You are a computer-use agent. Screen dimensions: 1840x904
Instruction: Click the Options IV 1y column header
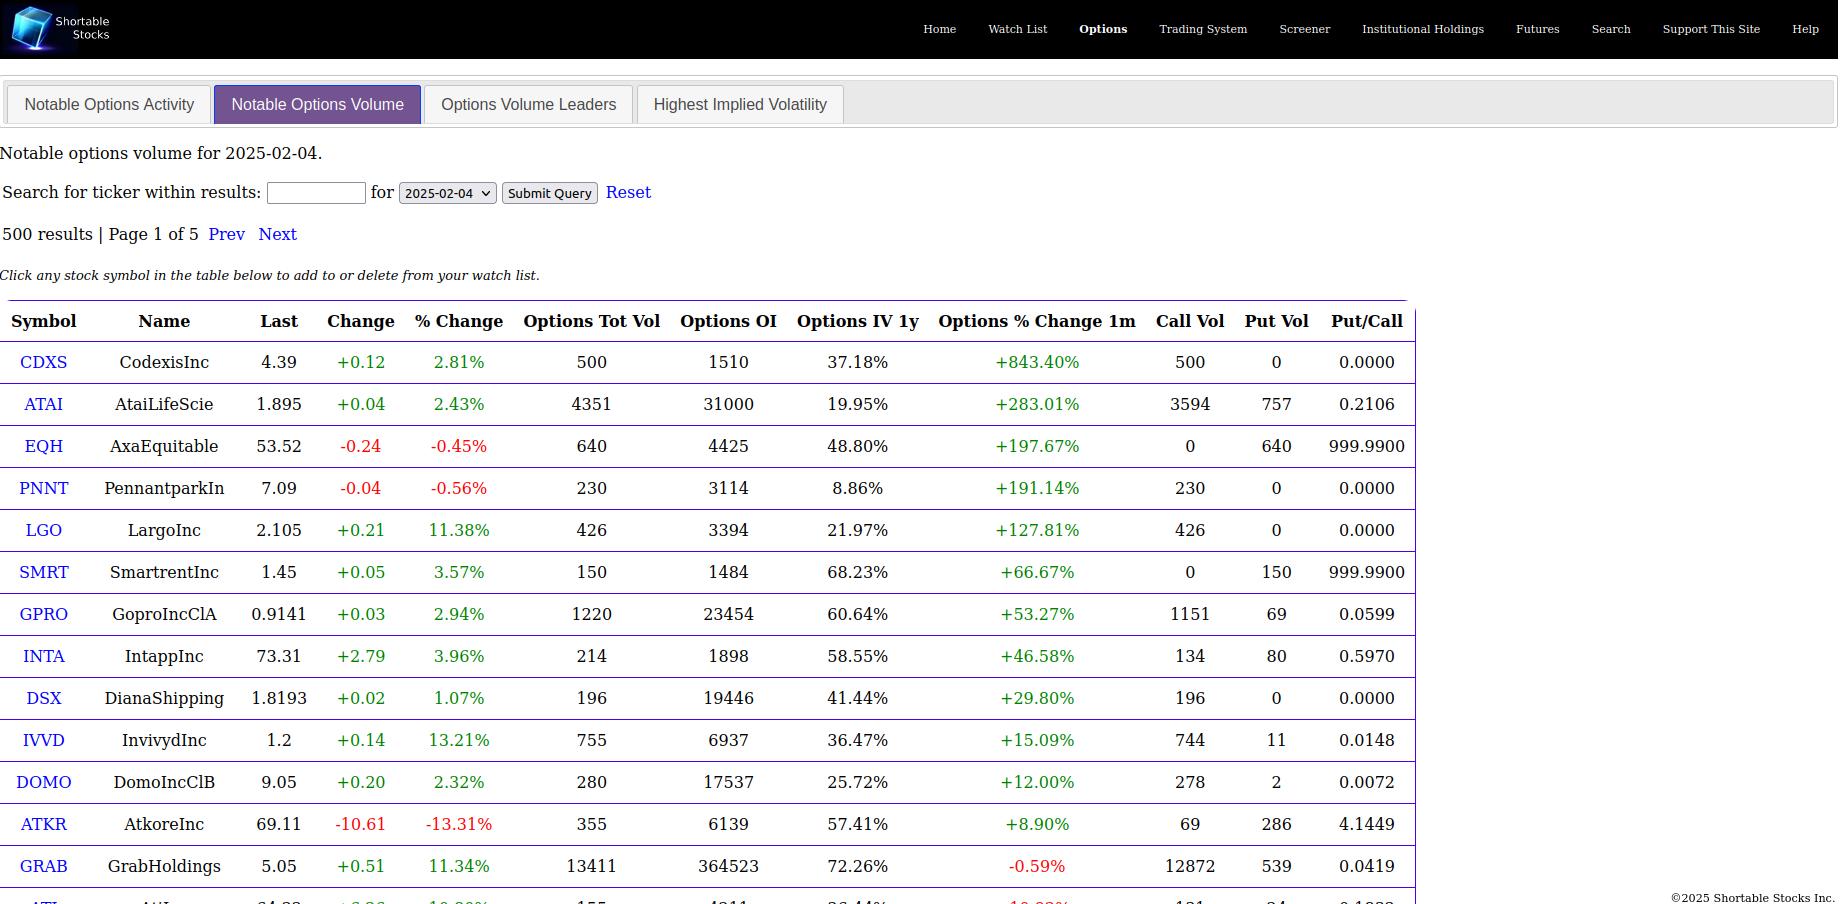click(x=857, y=321)
